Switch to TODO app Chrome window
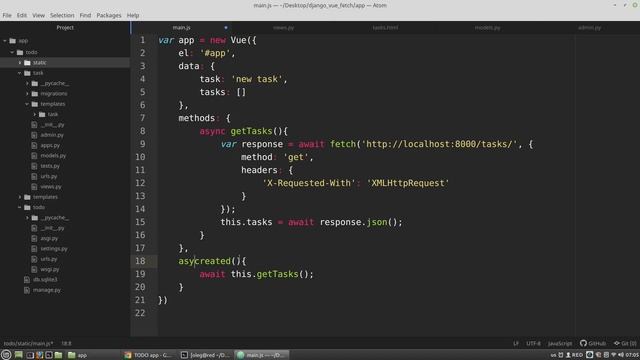The height and width of the screenshot is (360, 640). click(x=149, y=355)
